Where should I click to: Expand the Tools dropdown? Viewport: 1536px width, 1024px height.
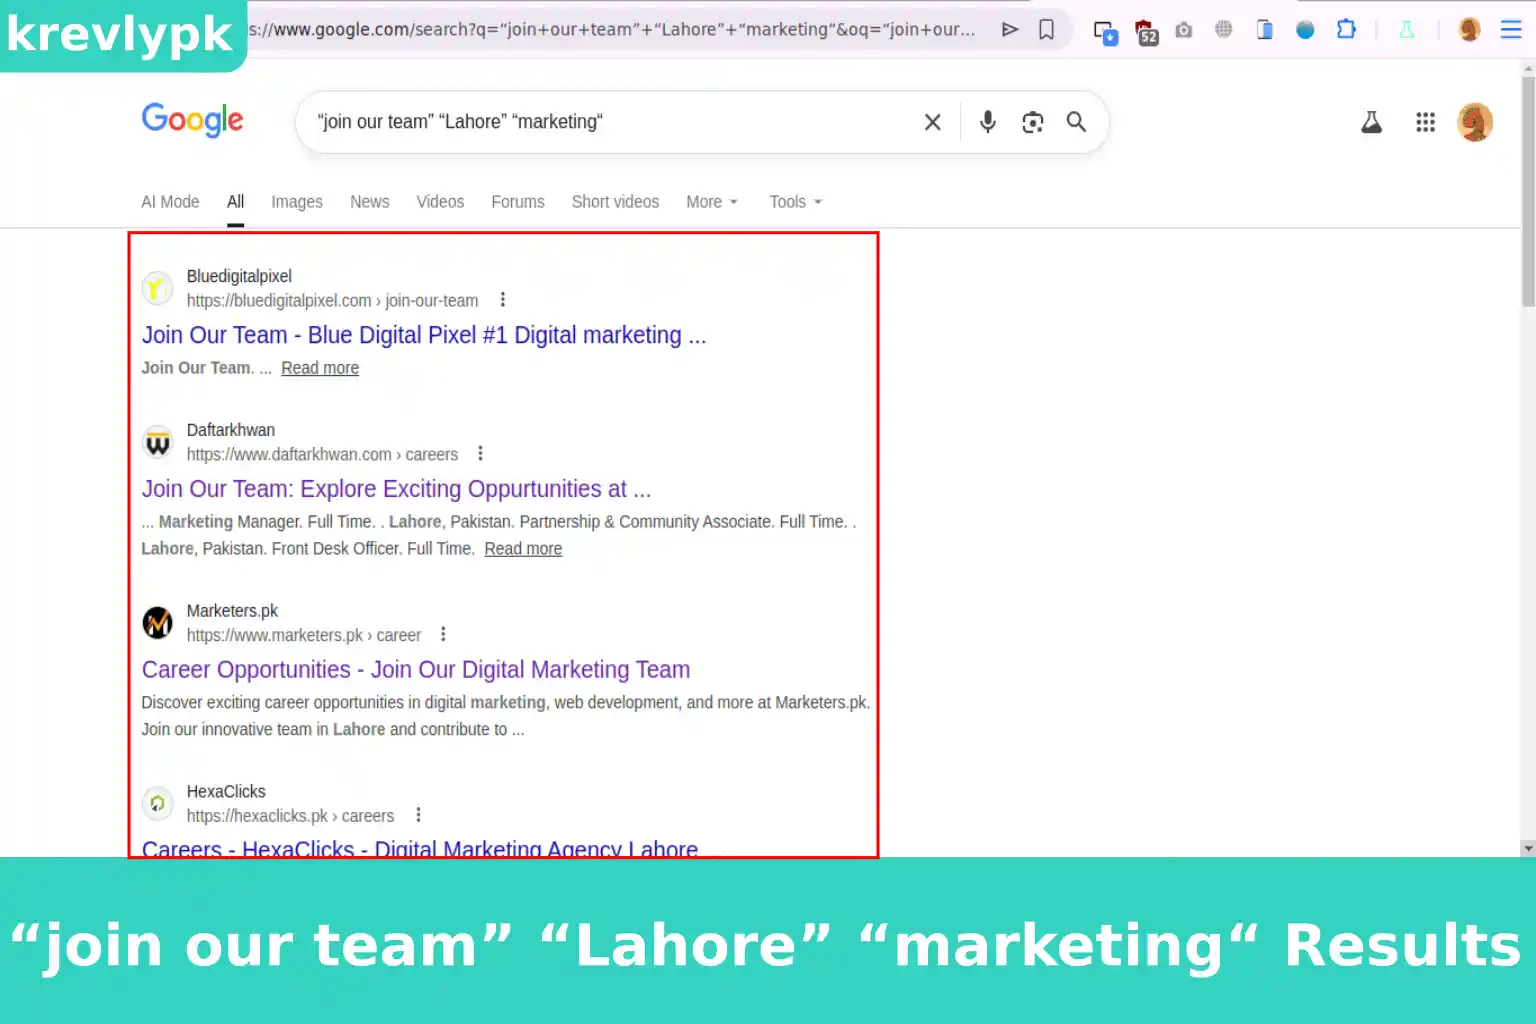pyautogui.click(x=795, y=202)
